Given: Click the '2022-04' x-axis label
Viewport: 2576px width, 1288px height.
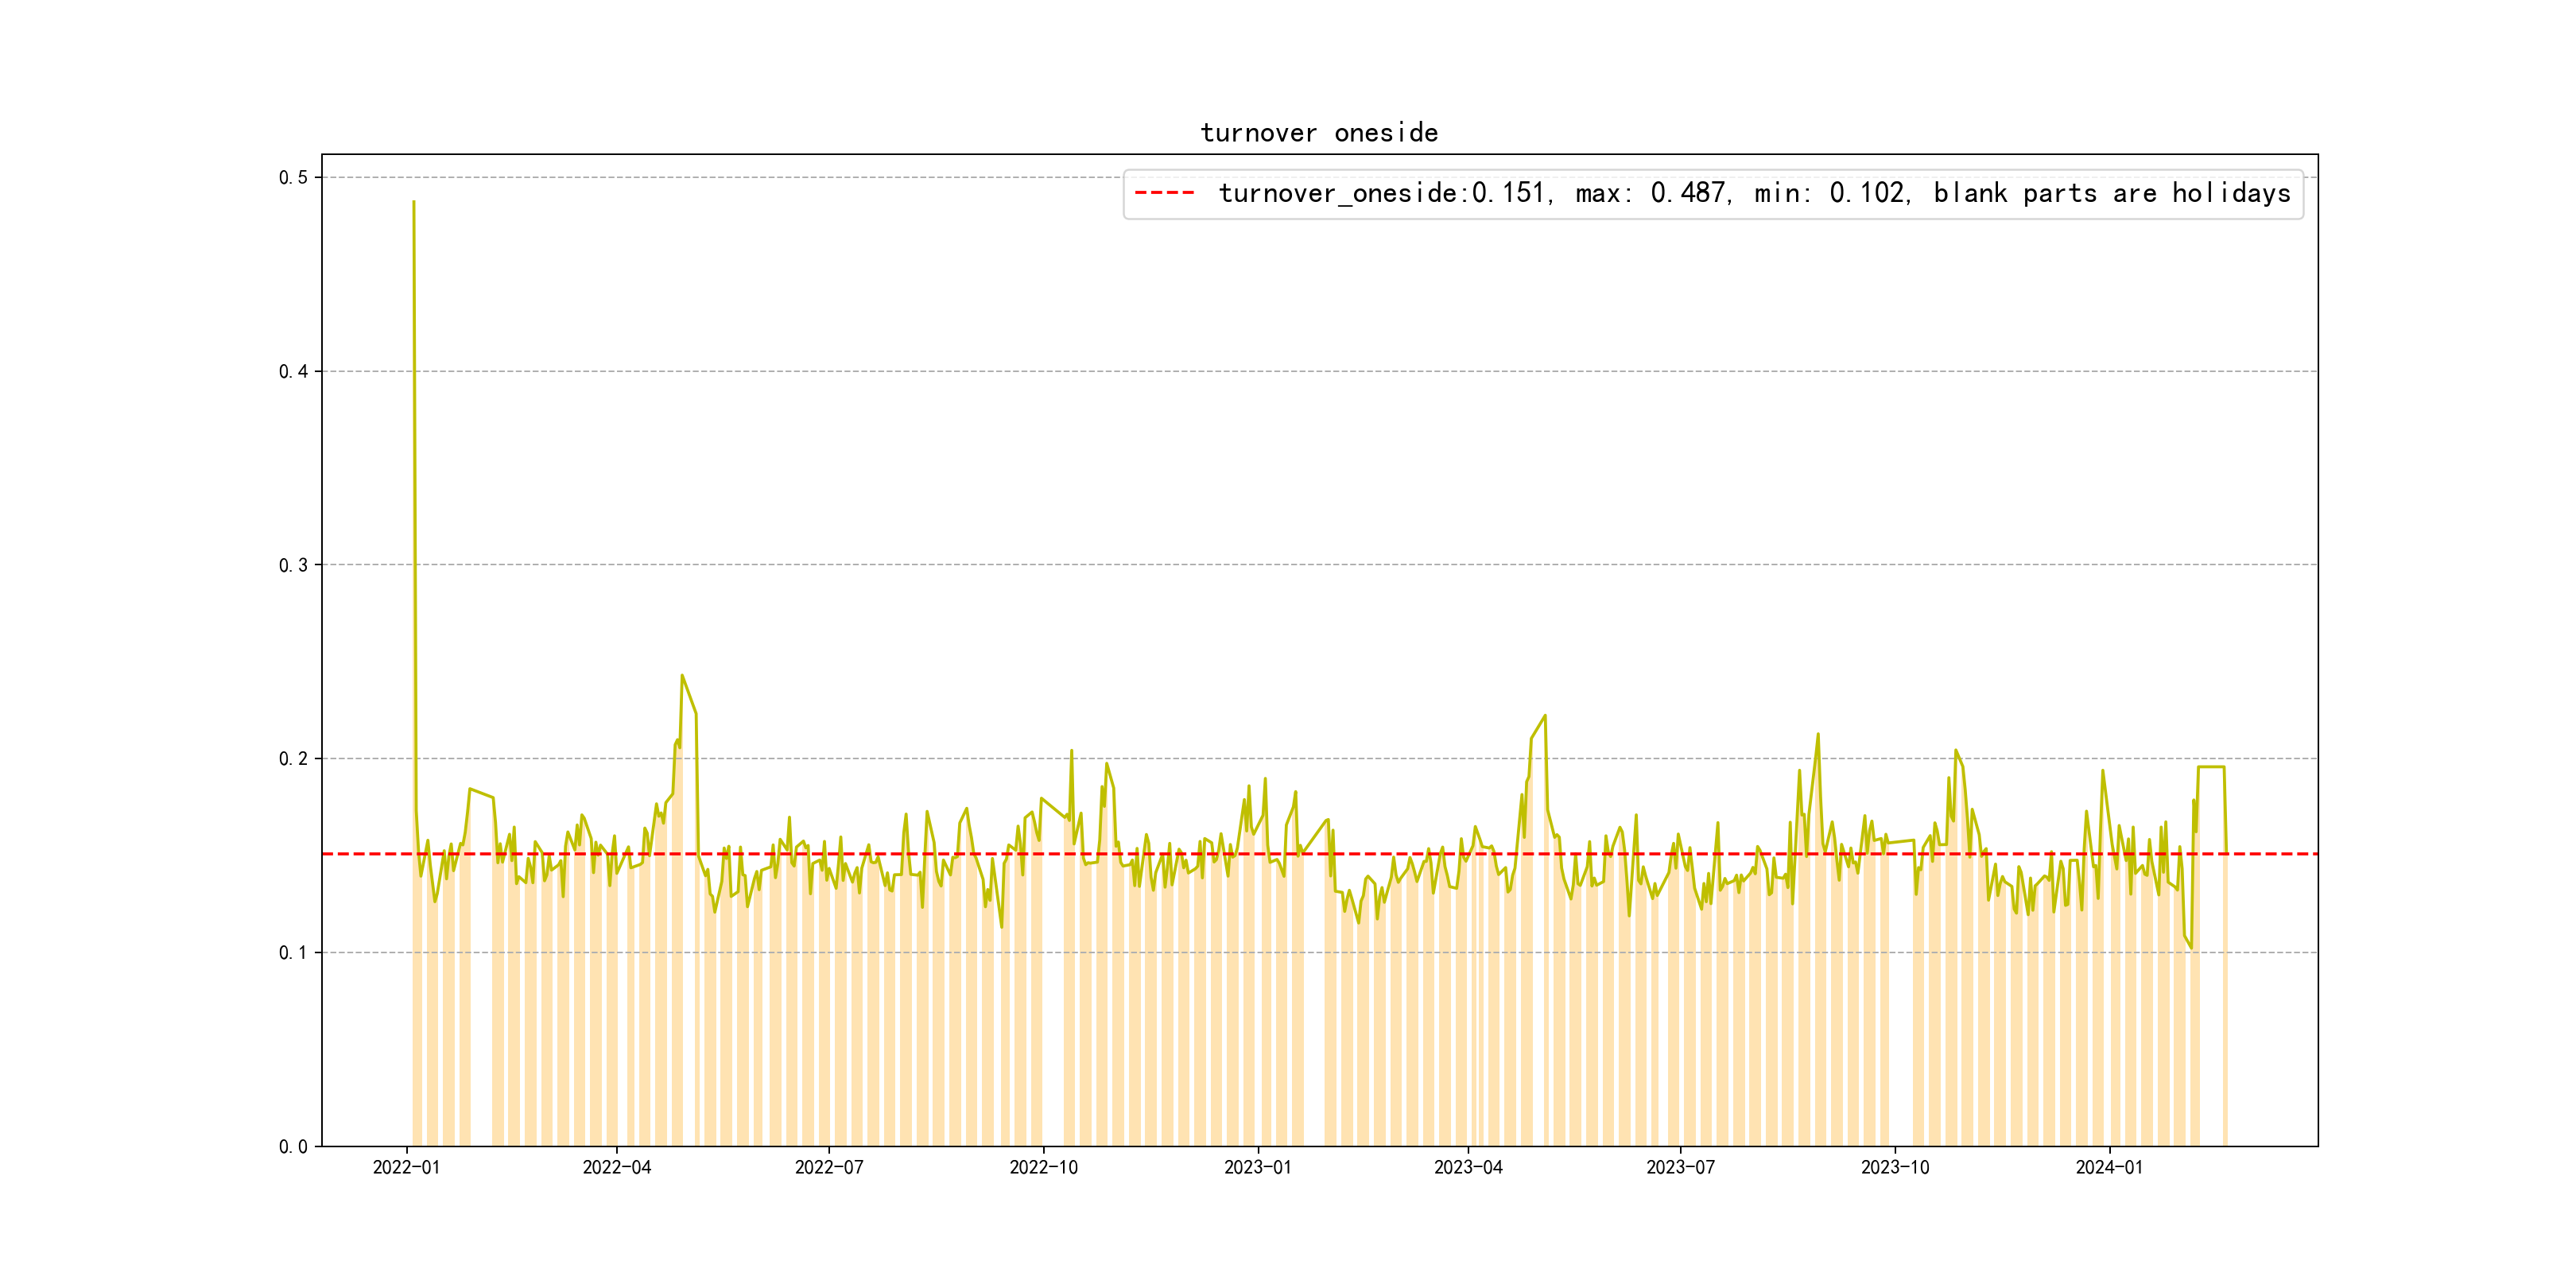Looking at the screenshot, I should [x=616, y=1167].
